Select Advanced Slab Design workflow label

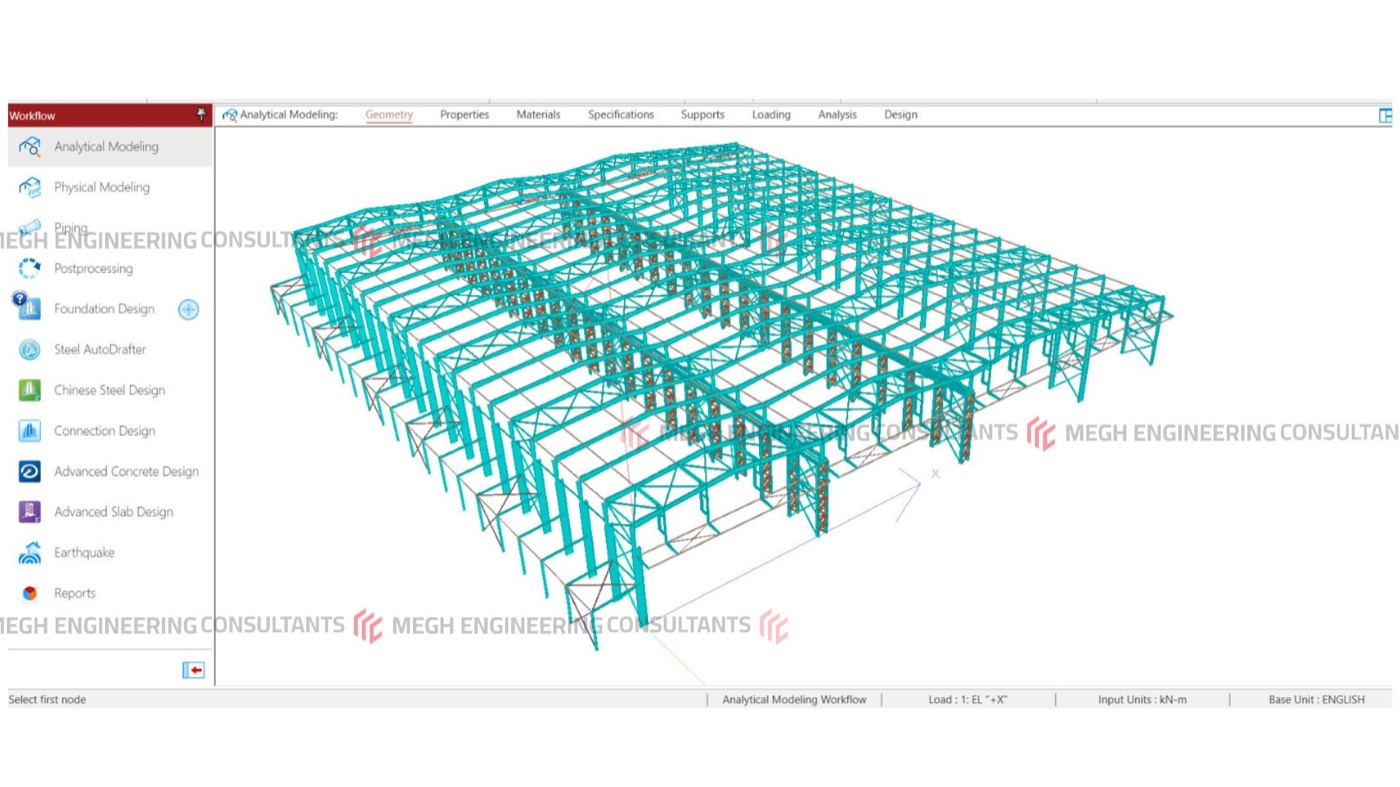[x=113, y=512]
